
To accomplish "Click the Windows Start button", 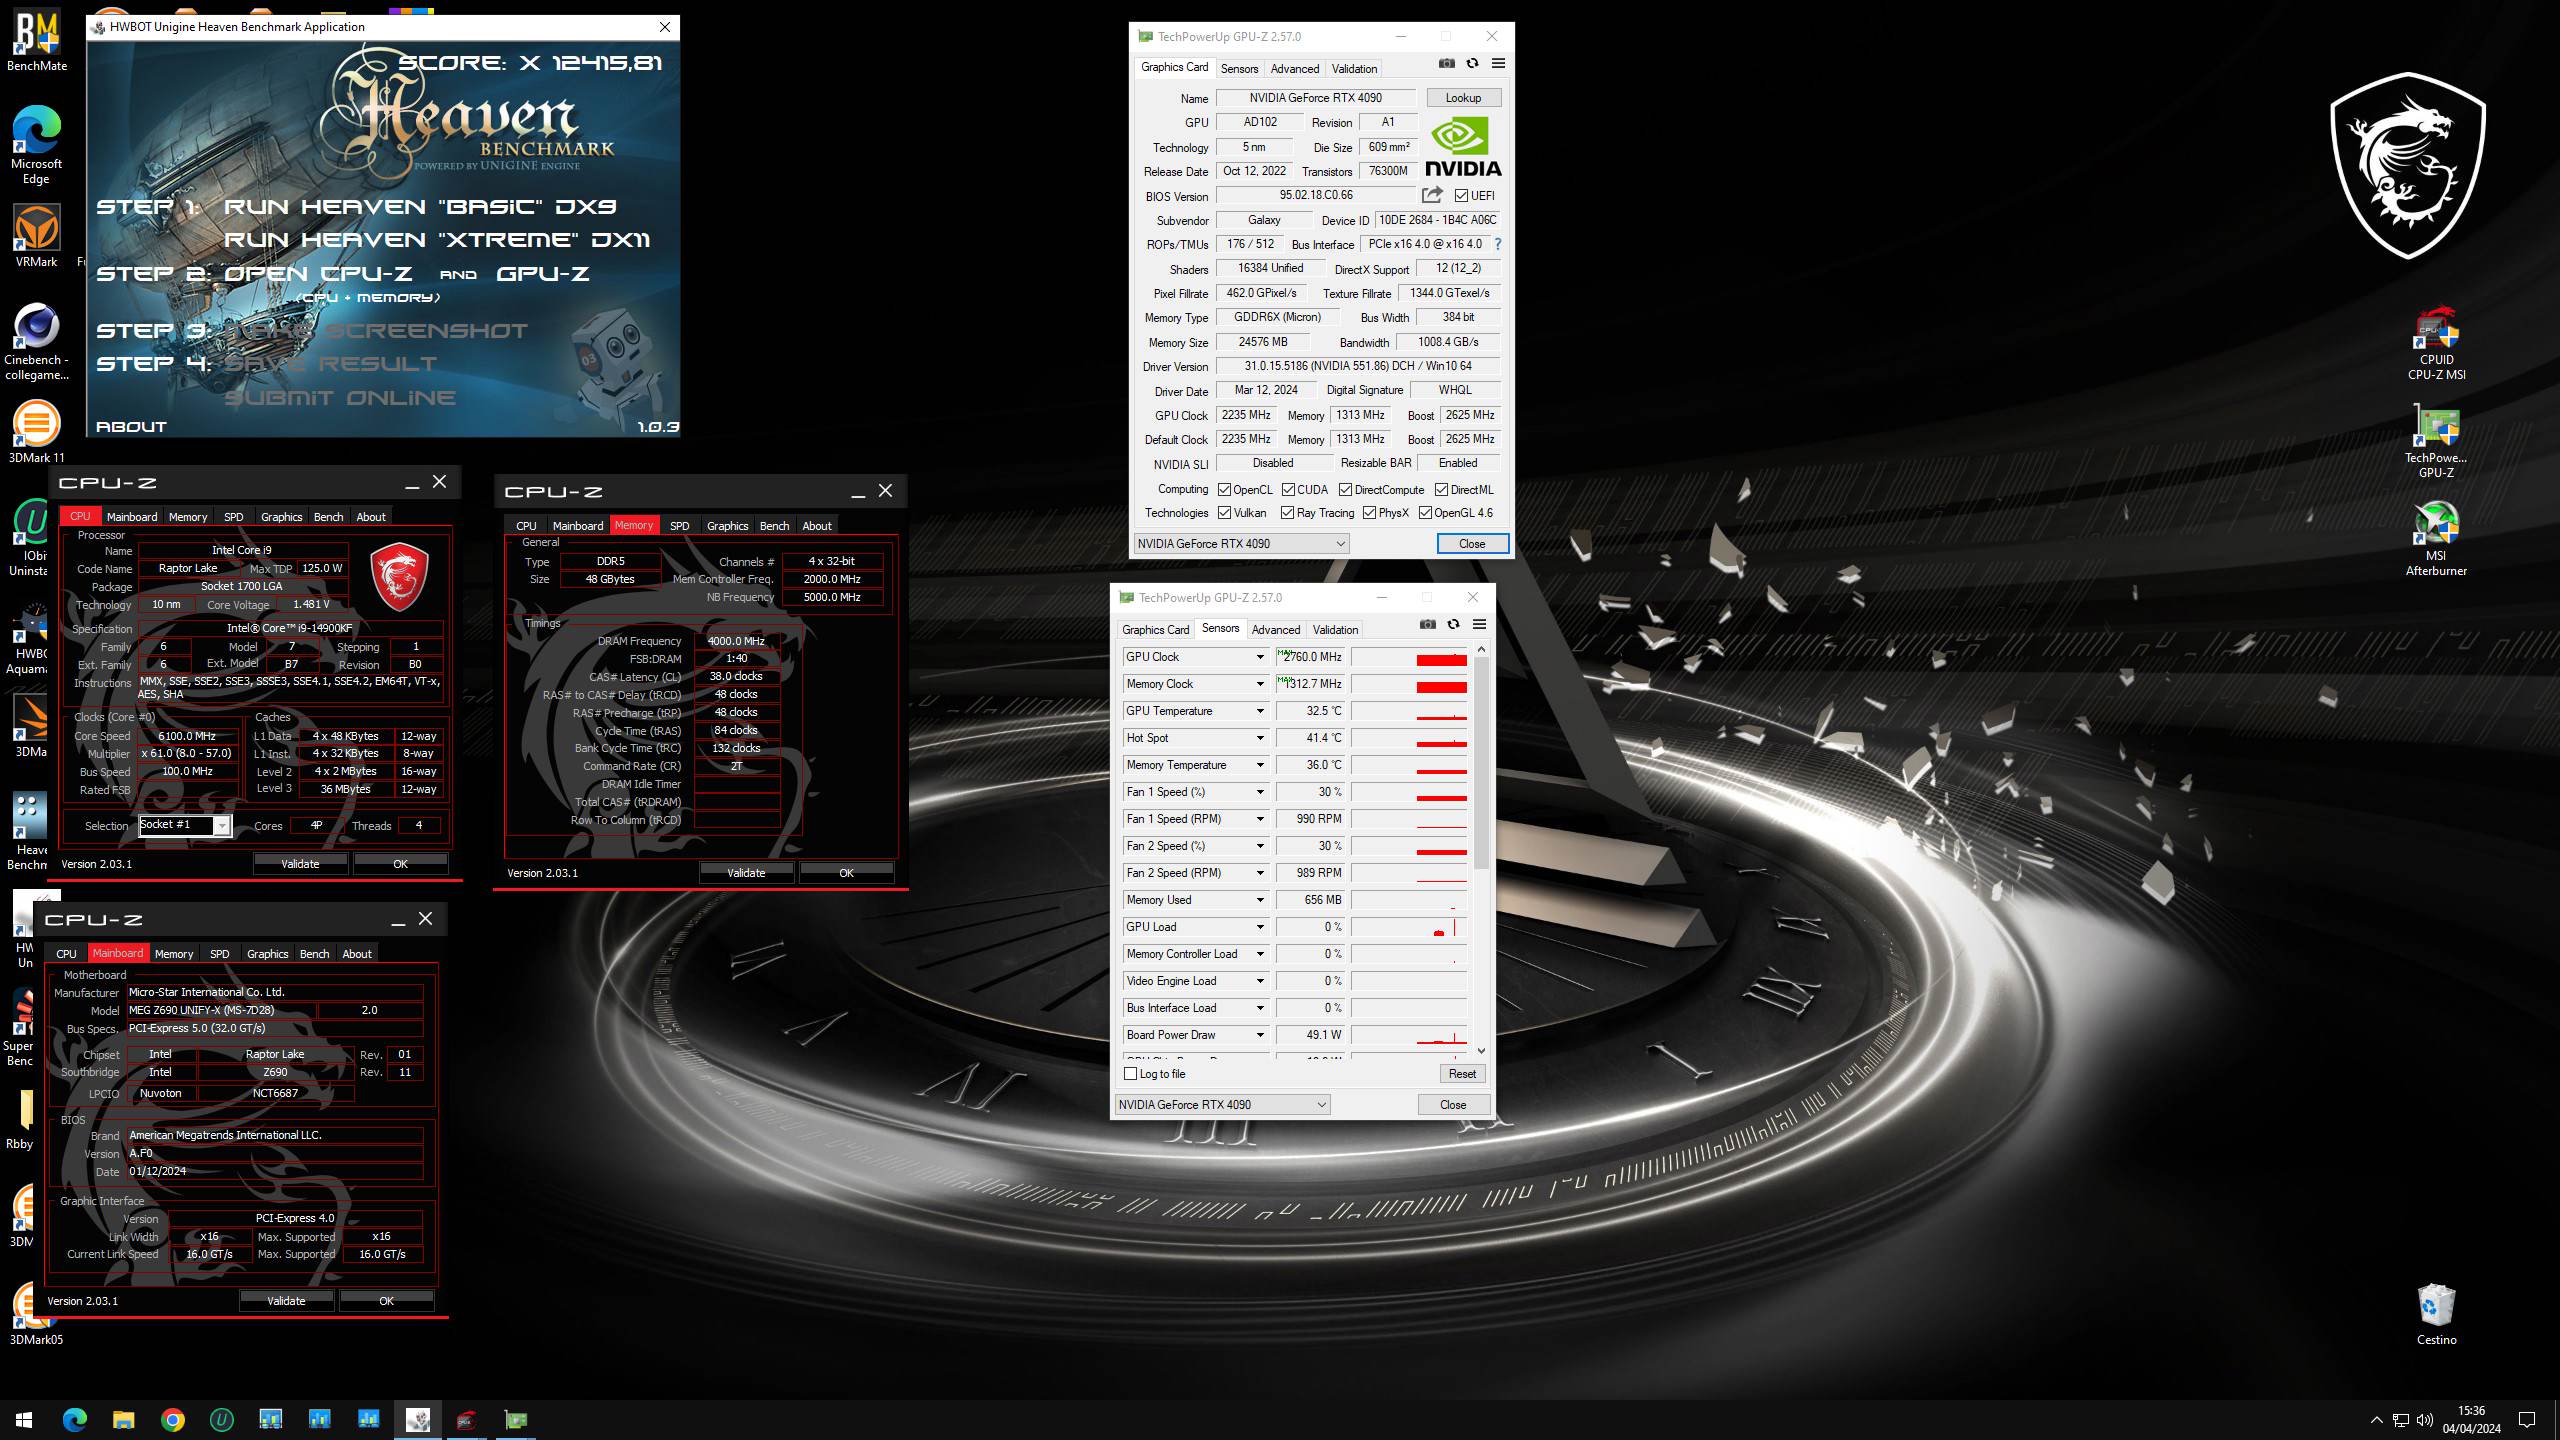I will [24, 1420].
